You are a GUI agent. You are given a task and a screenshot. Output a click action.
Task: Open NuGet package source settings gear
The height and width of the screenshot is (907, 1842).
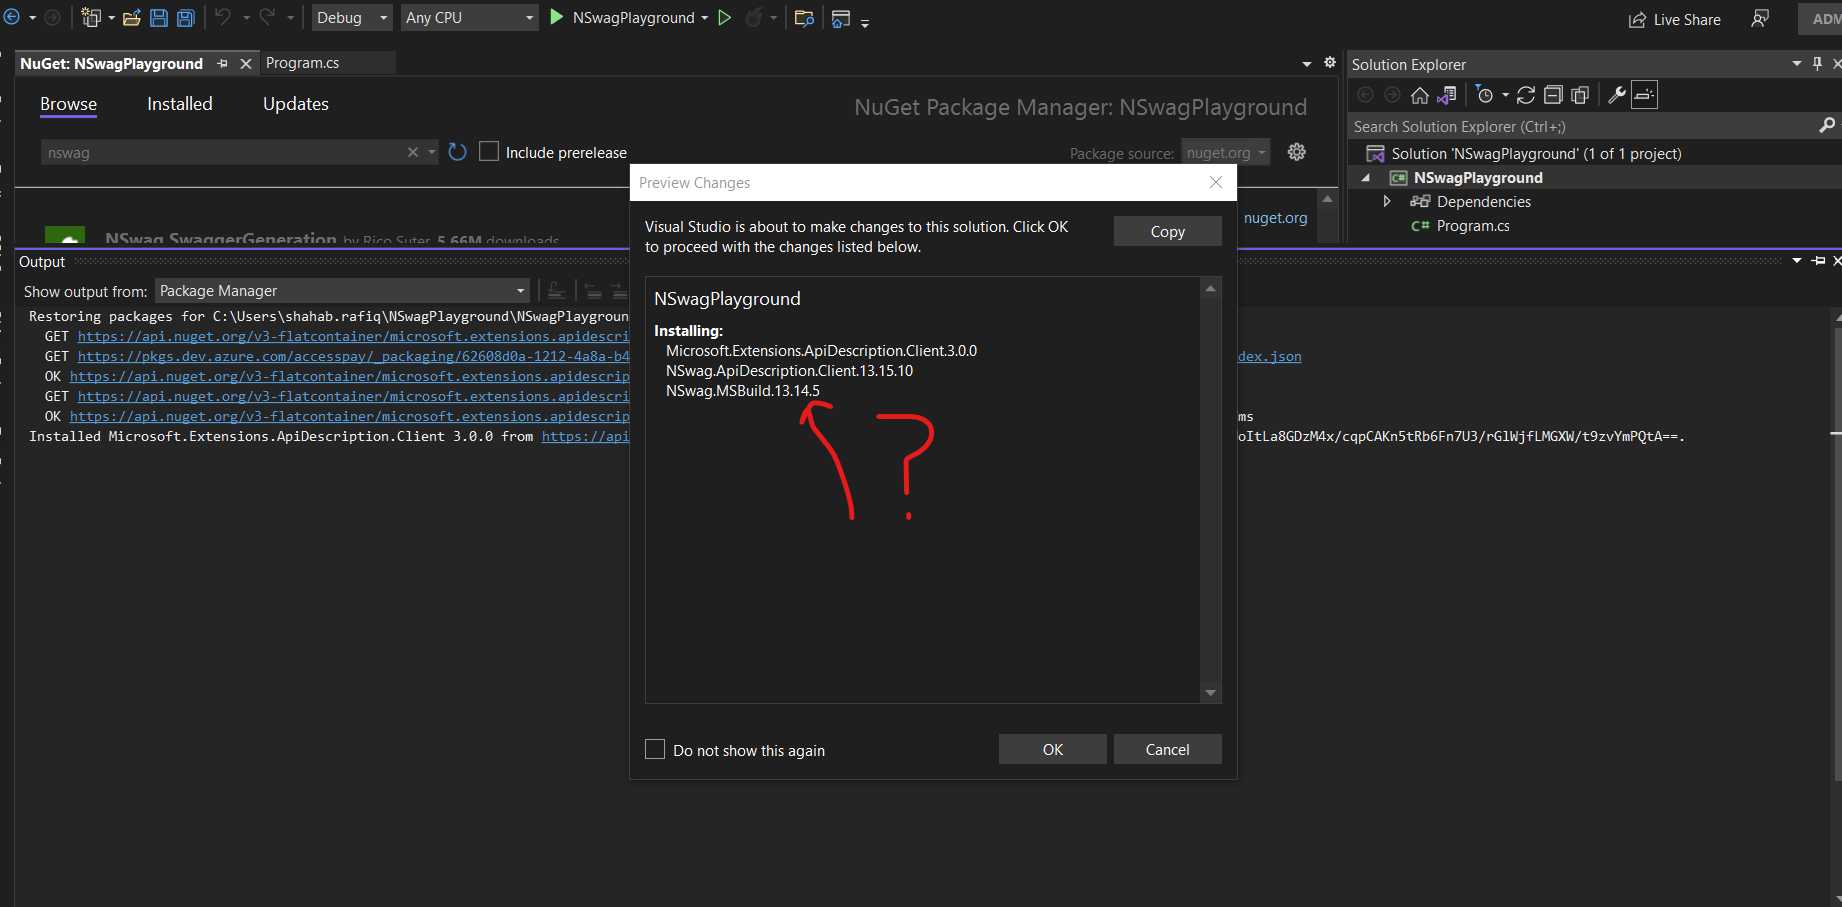click(x=1297, y=152)
